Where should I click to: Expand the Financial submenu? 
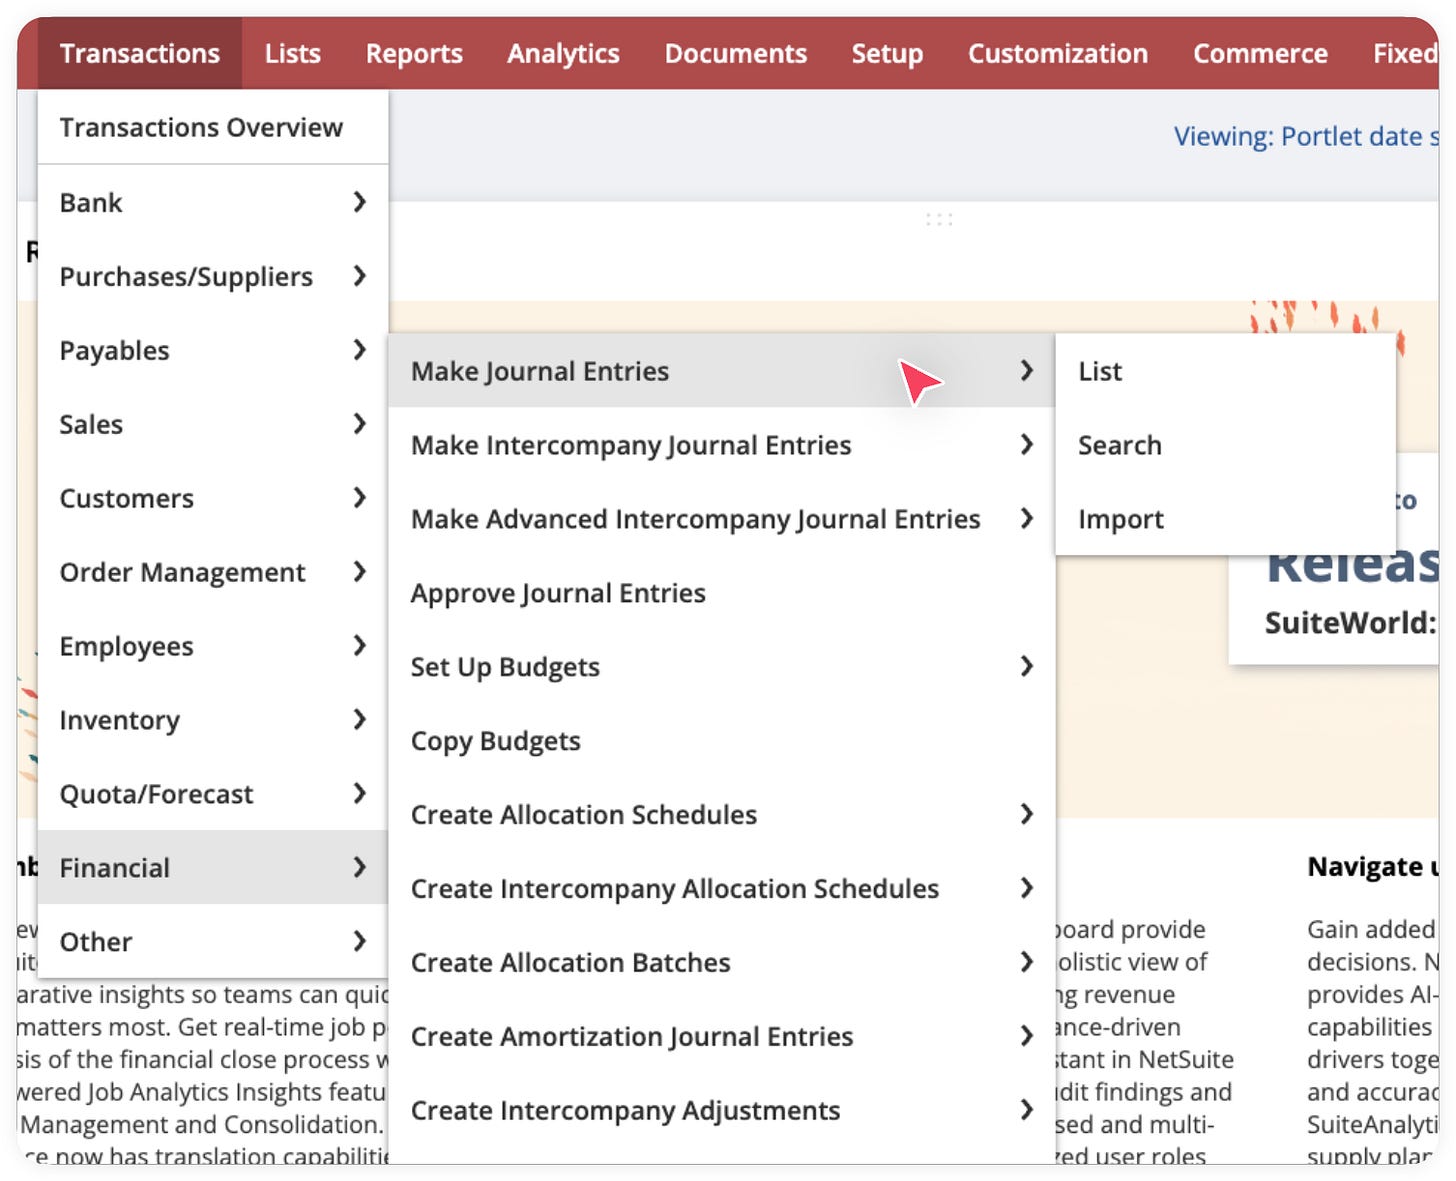[x=213, y=868]
